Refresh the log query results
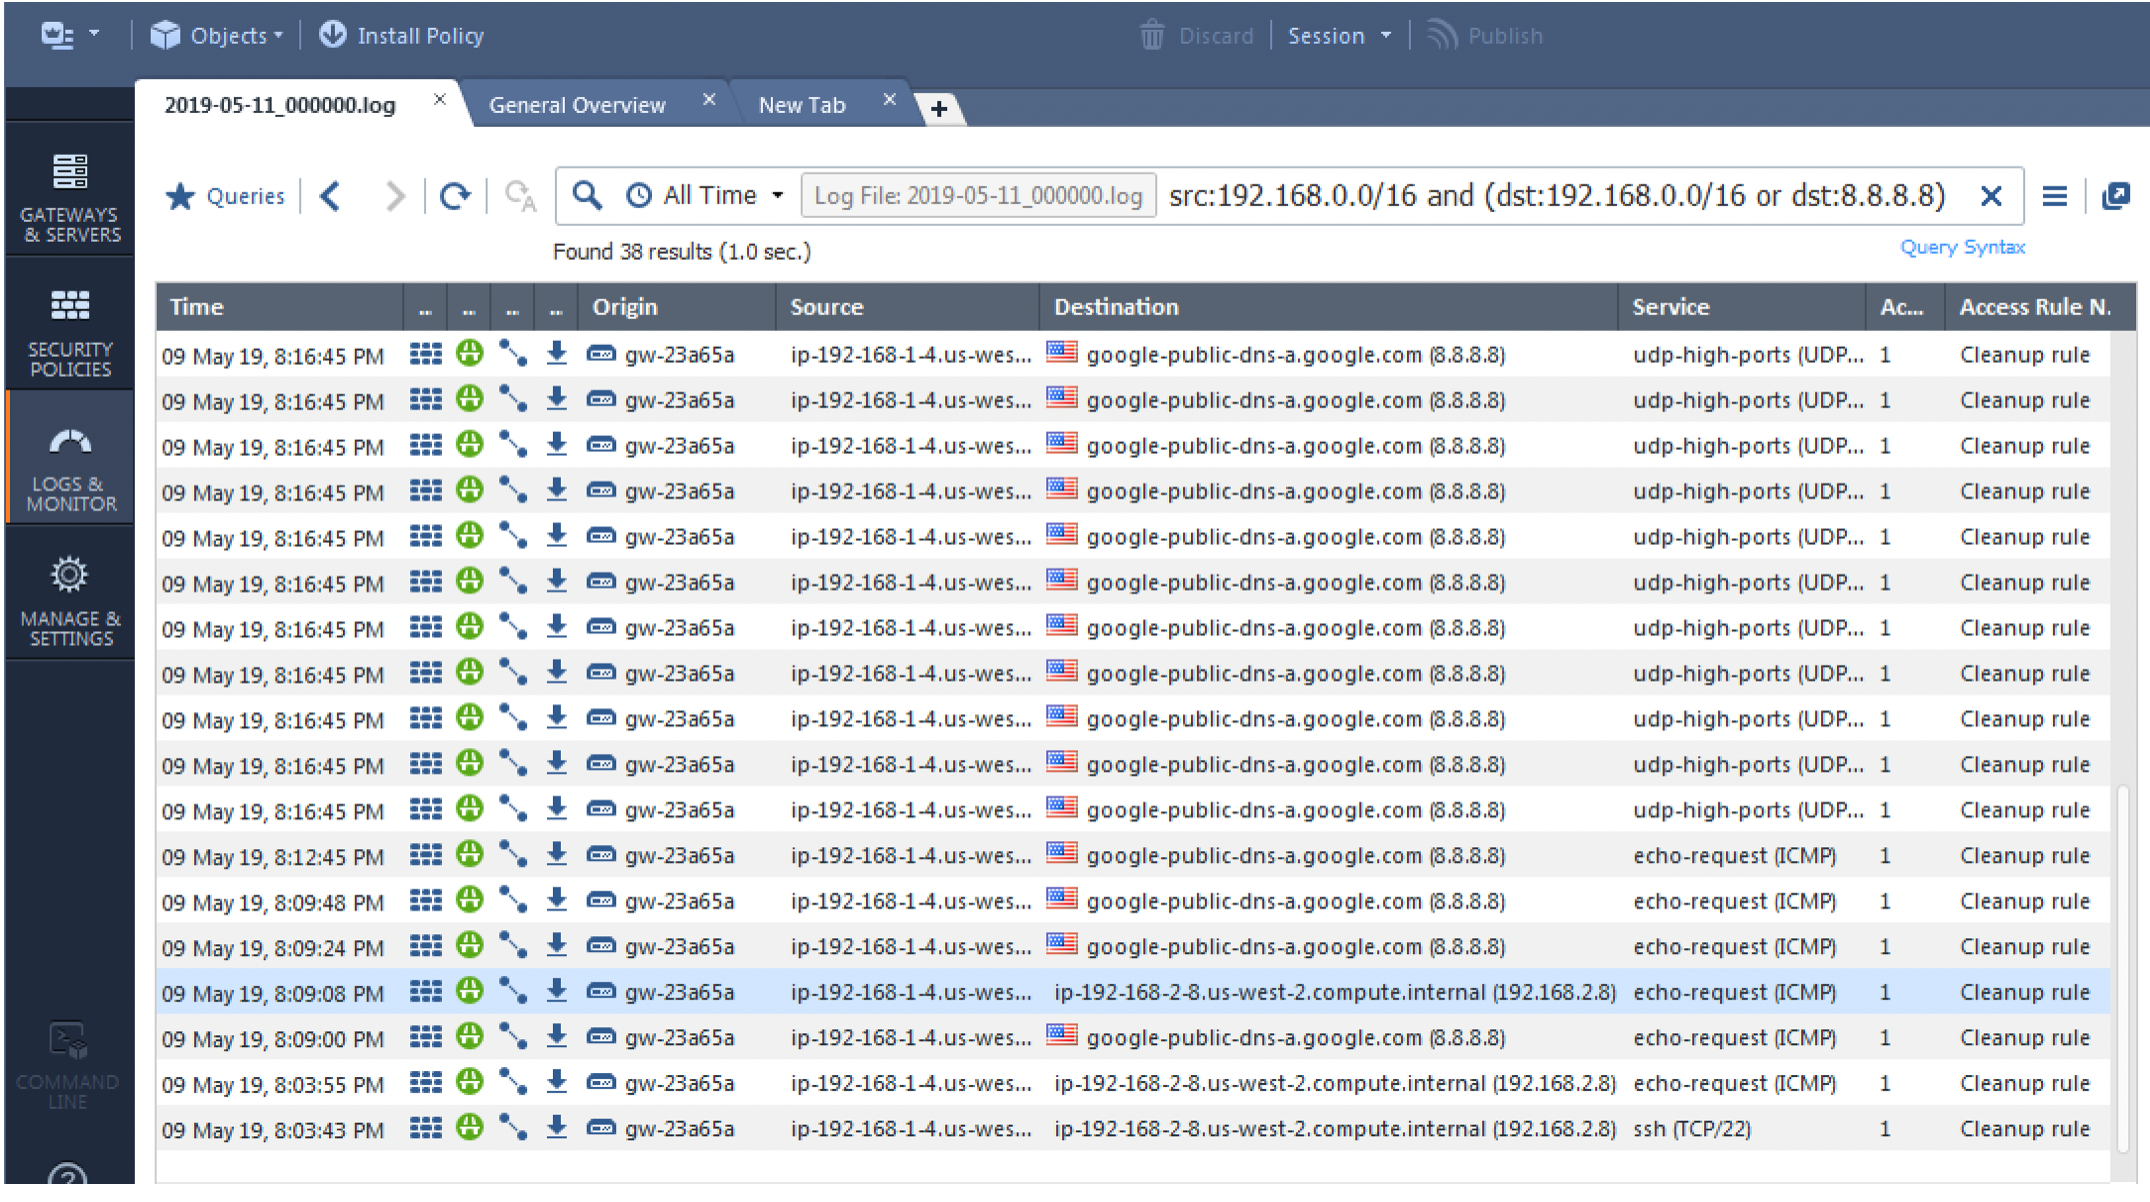 tap(455, 196)
